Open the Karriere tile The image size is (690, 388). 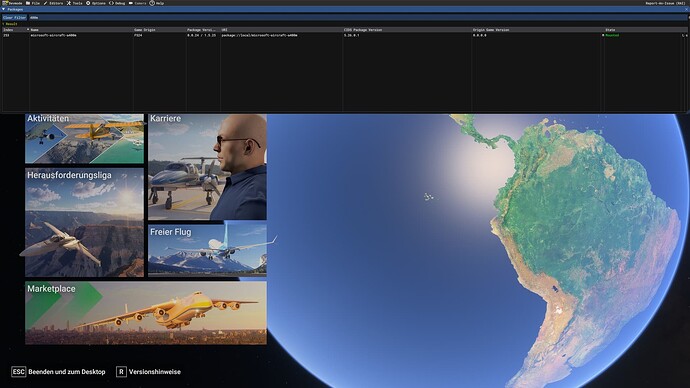207,167
